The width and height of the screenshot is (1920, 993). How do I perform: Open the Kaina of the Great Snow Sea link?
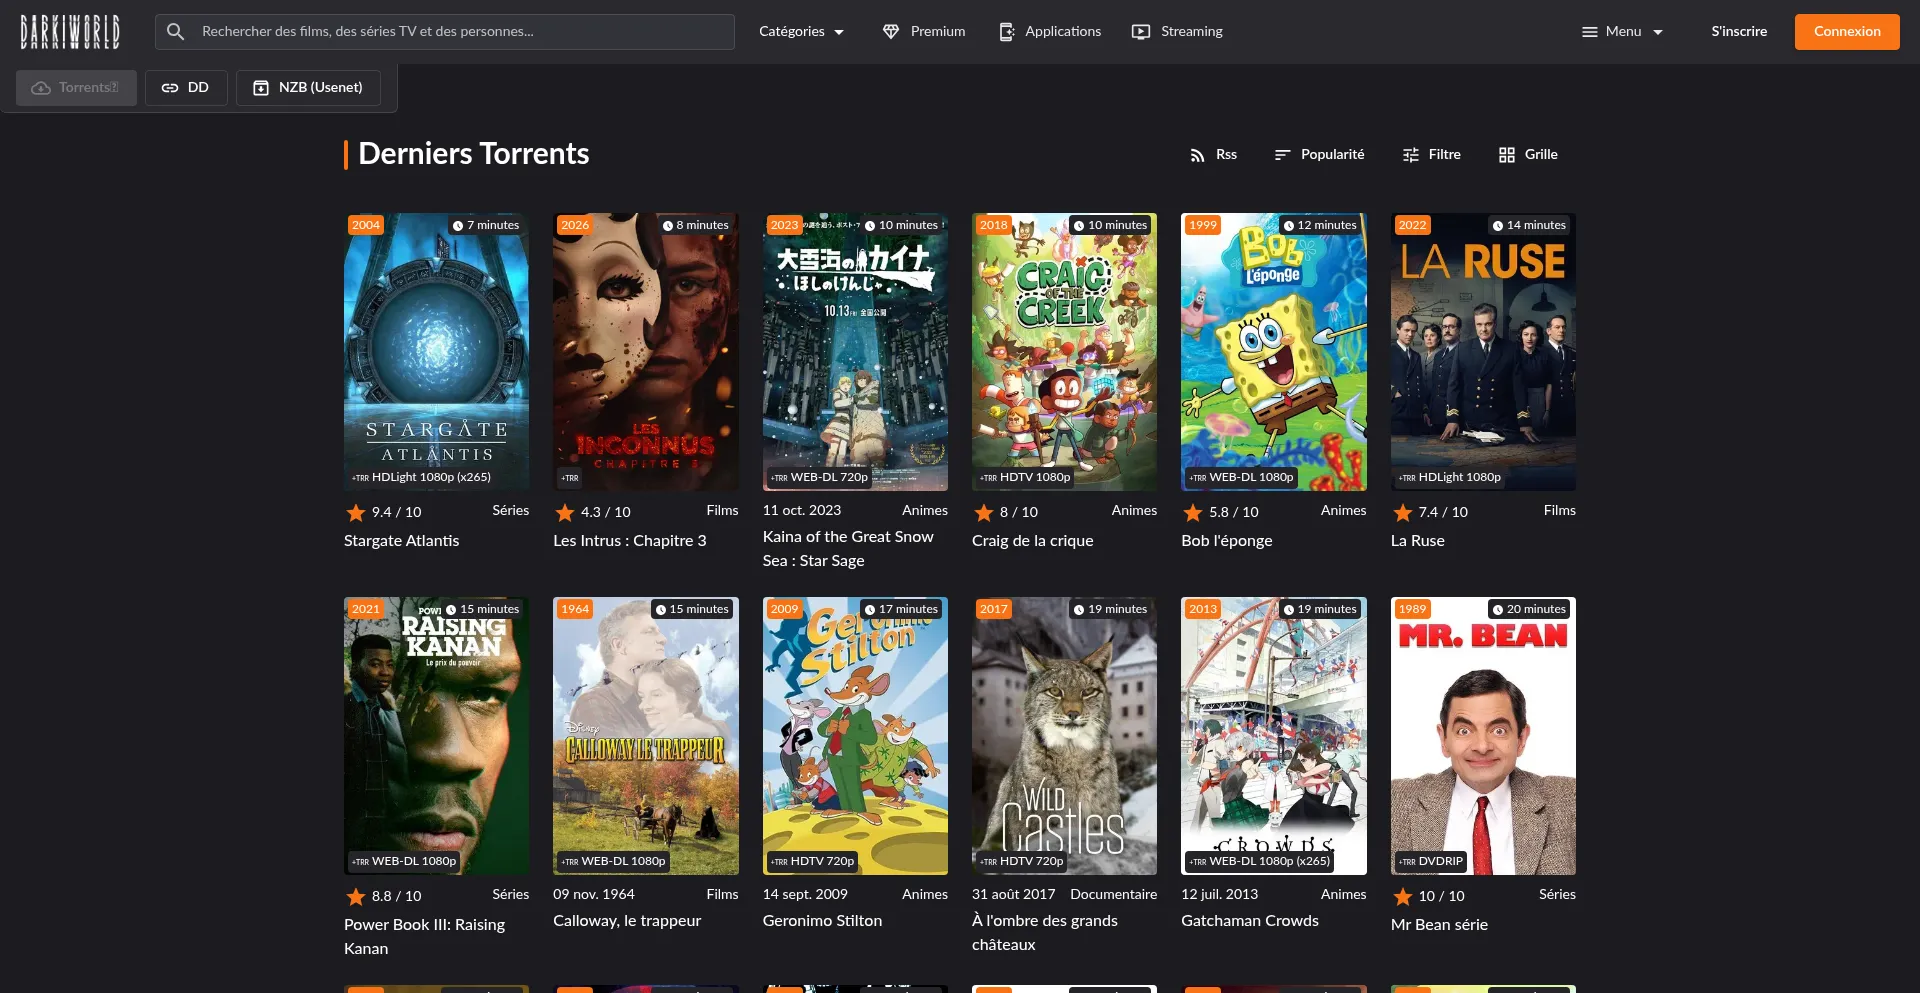point(848,549)
